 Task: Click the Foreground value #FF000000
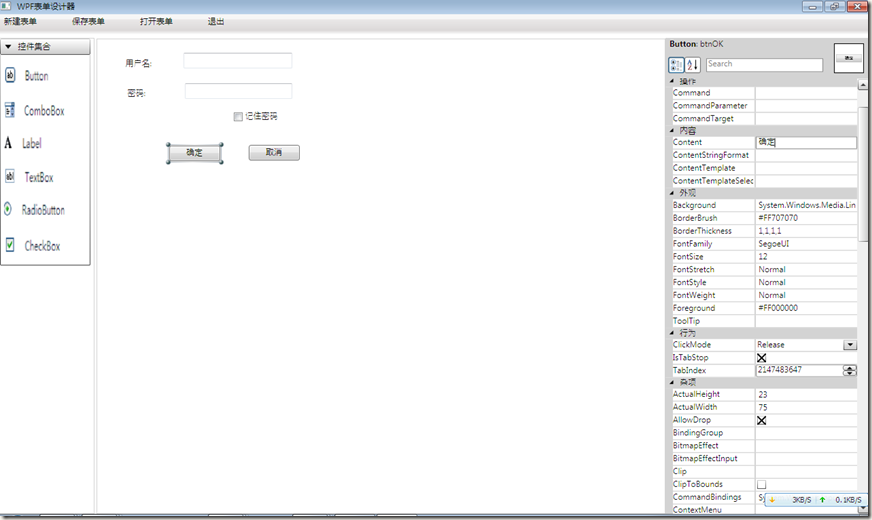pyautogui.click(x=778, y=308)
